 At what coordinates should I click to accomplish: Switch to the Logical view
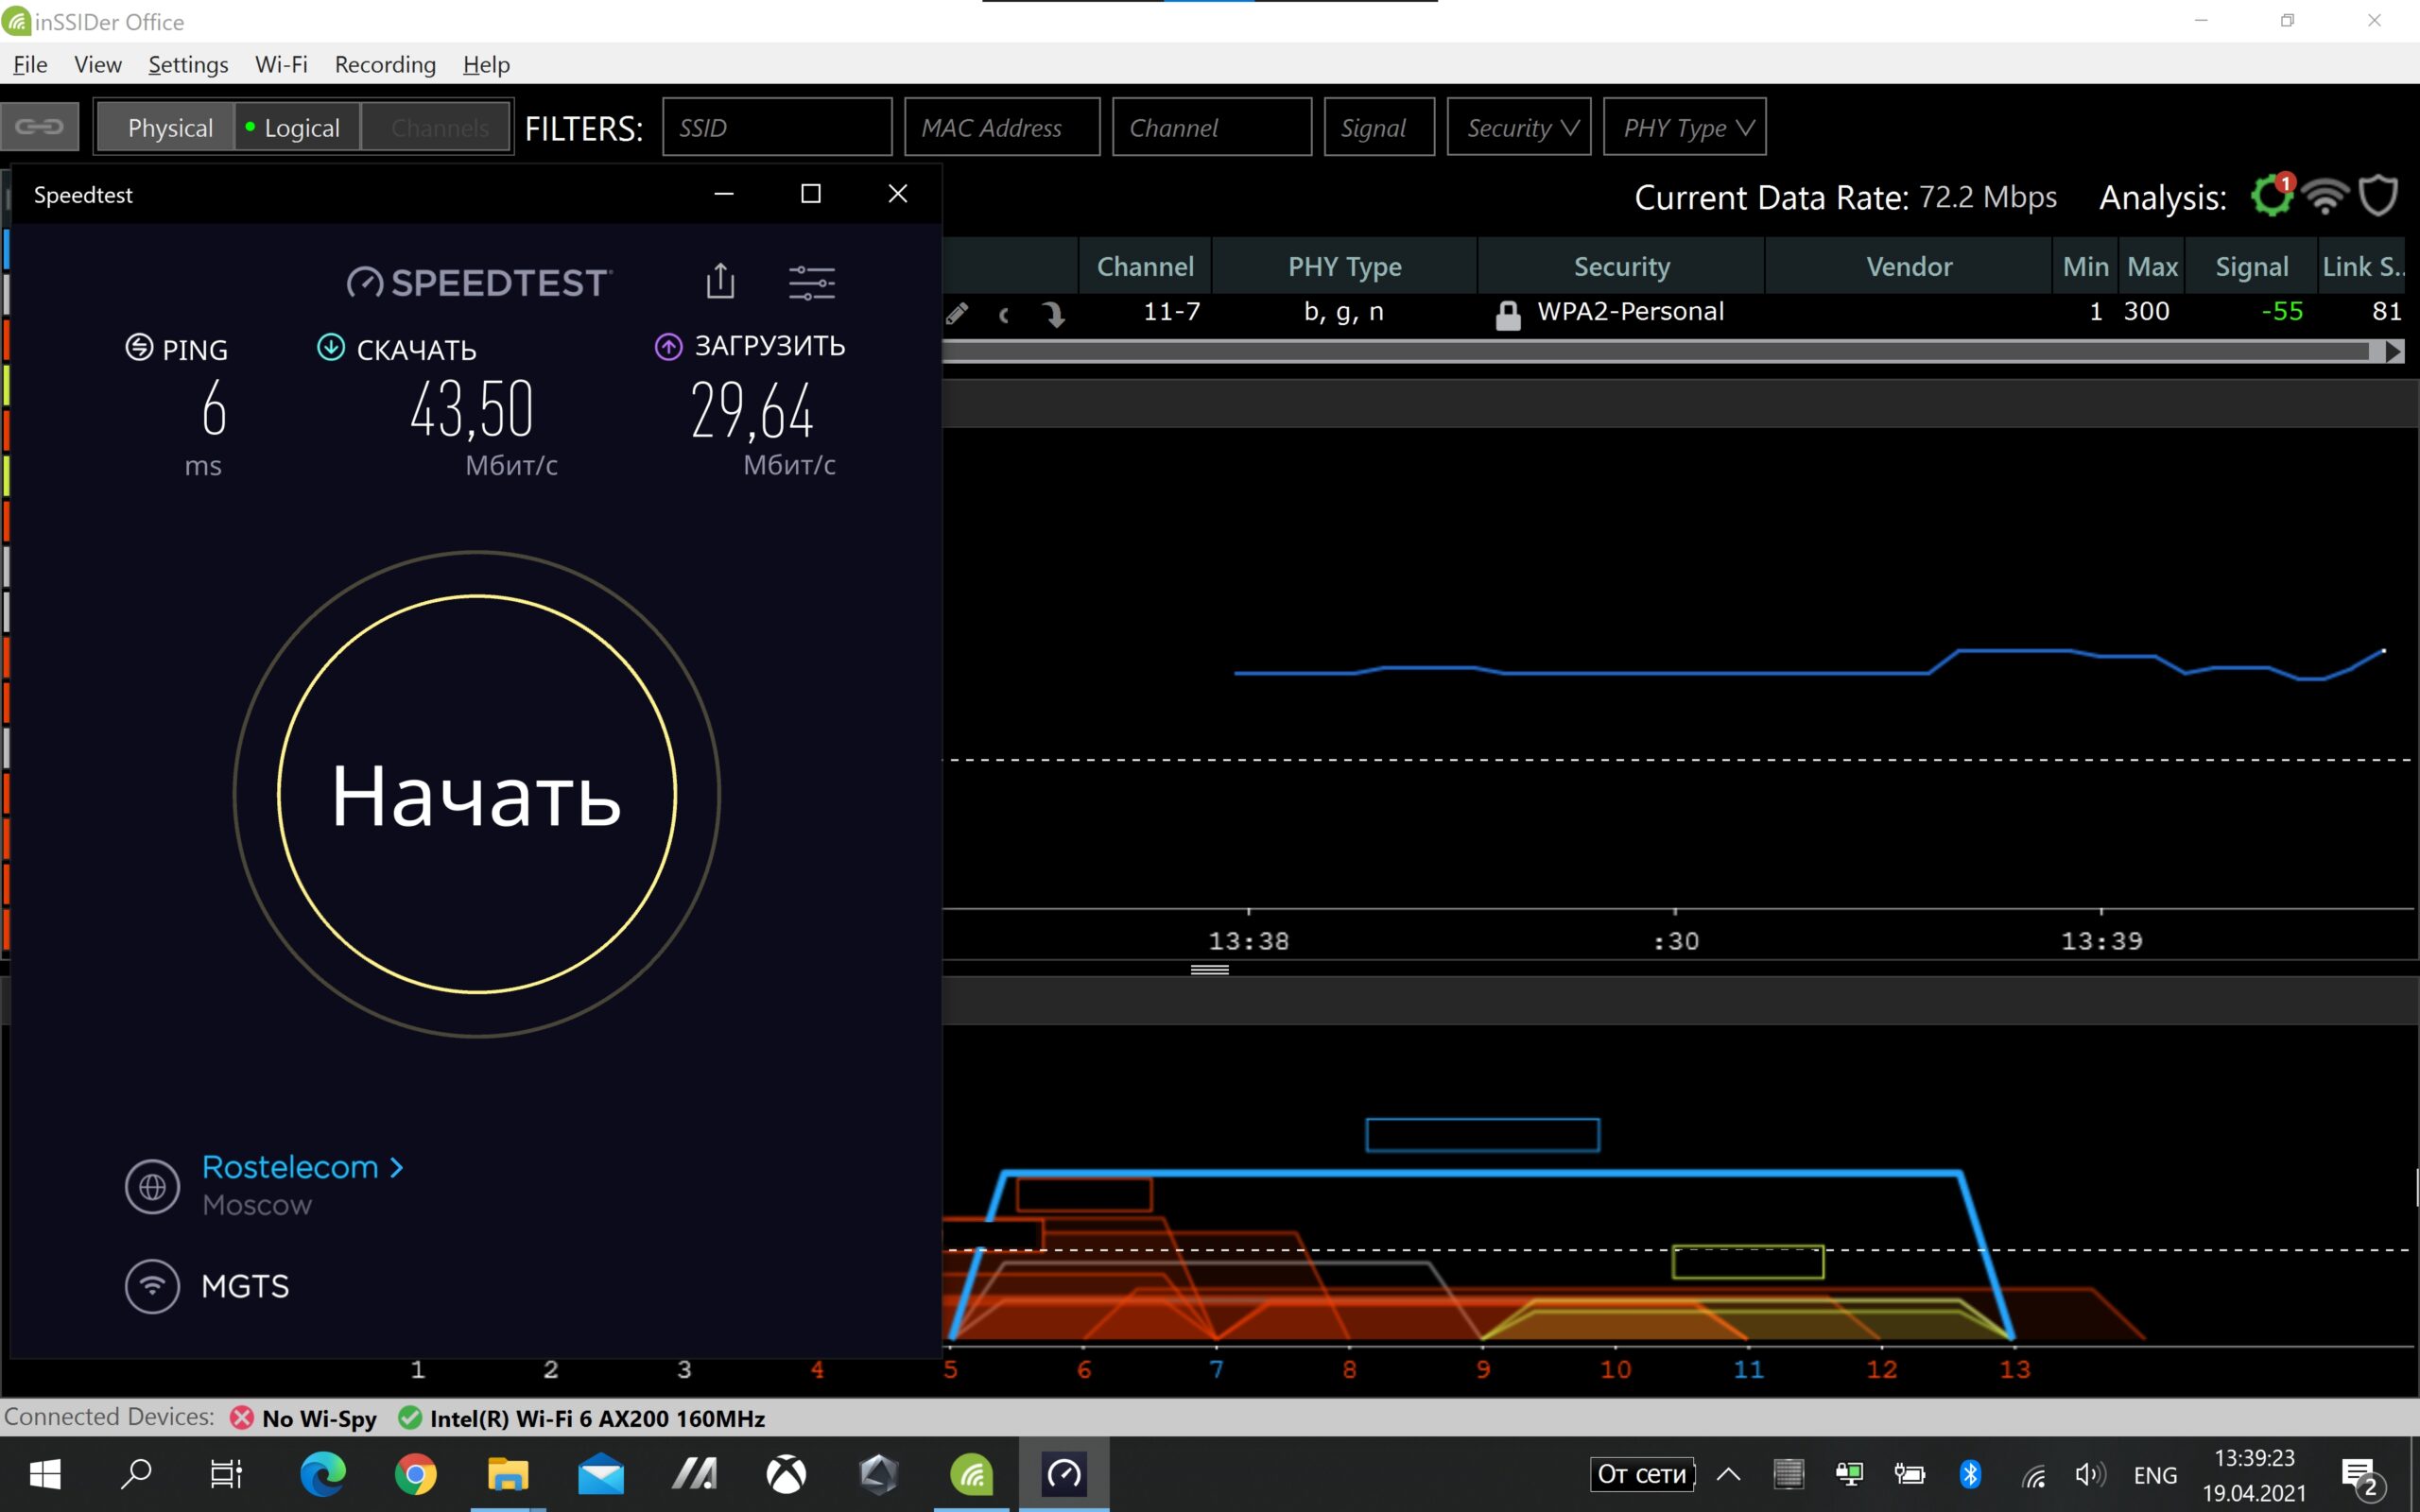[x=298, y=127]
